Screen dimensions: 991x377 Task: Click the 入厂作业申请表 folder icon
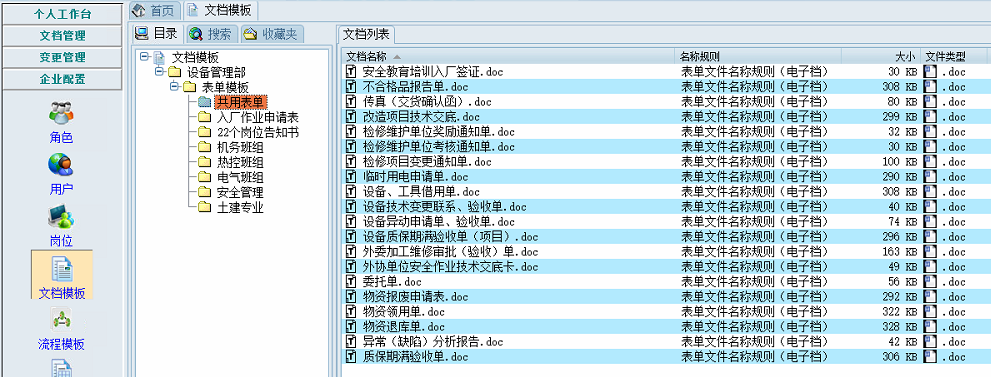(204, 117)
